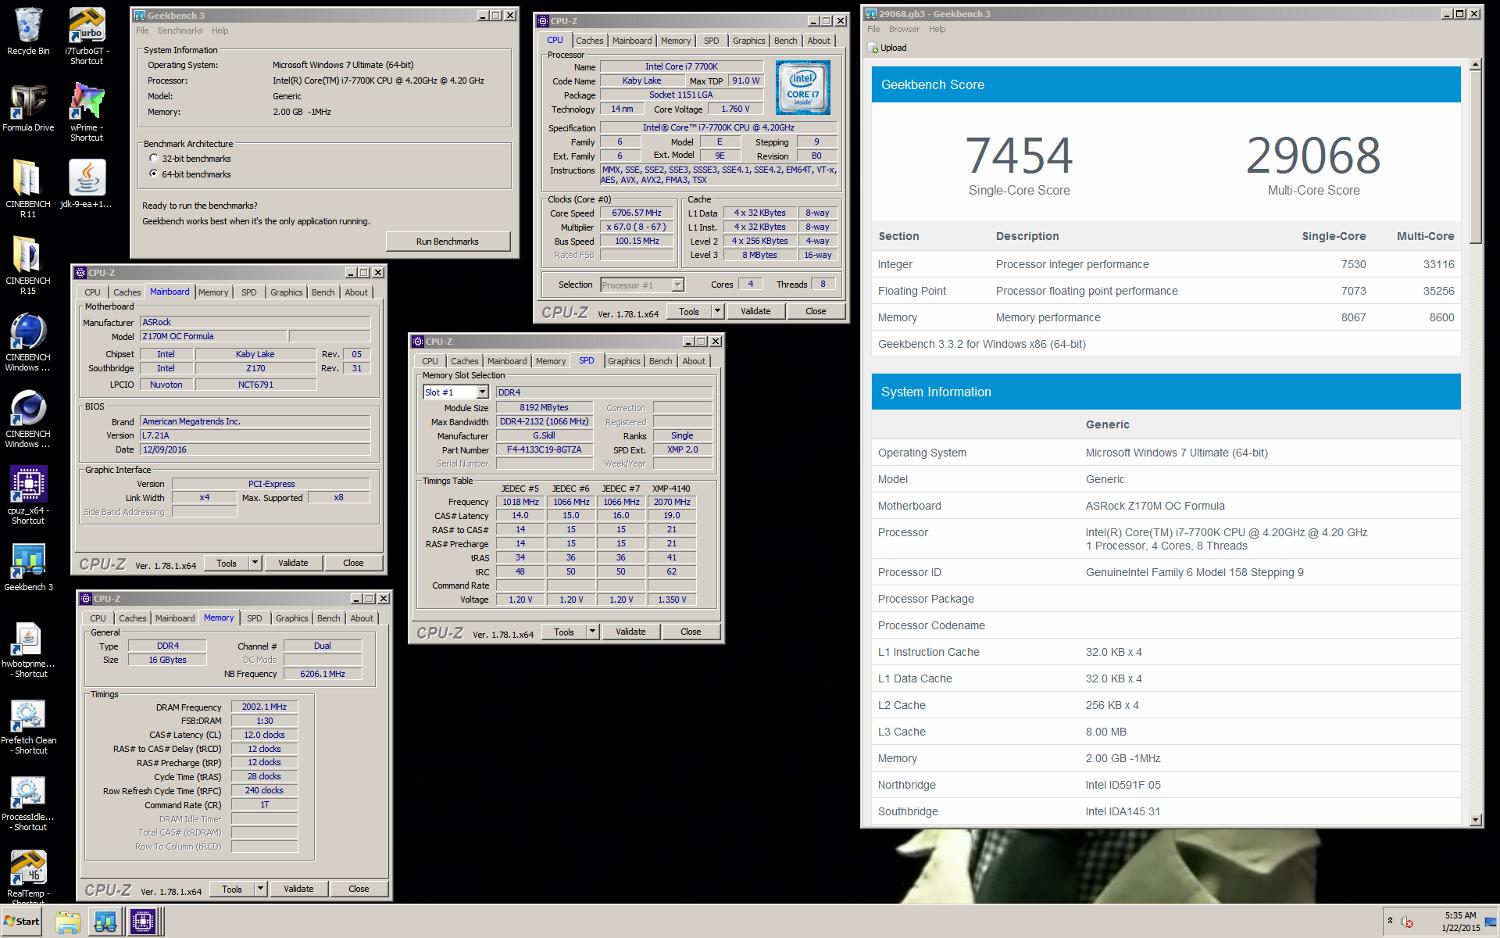
Task: Open first CINEBENCH Windows desktop icon
Action: coord(28,343)
